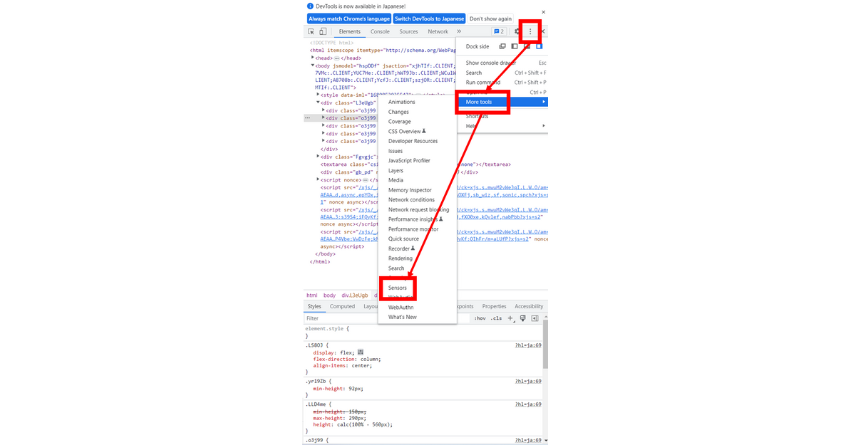Expand the head element node
Screen dimensions: 850x445
coord(312,58)
